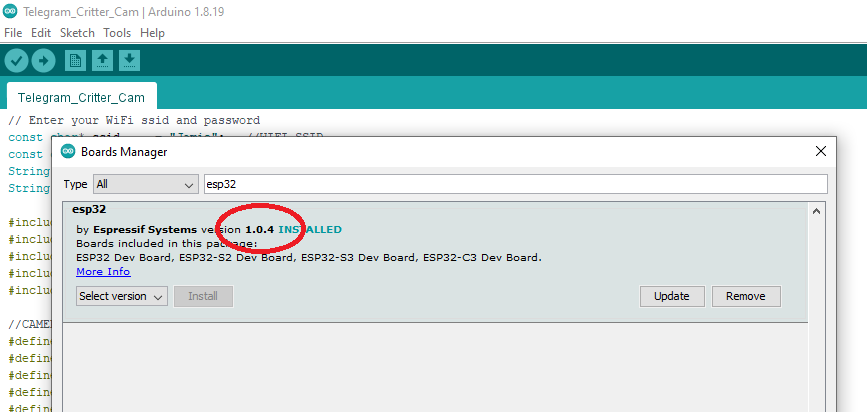Image resolution: width=867 pixels, height=412 pixels.
Task: Open the Tools menu
Action: click(x=117, y=33)
